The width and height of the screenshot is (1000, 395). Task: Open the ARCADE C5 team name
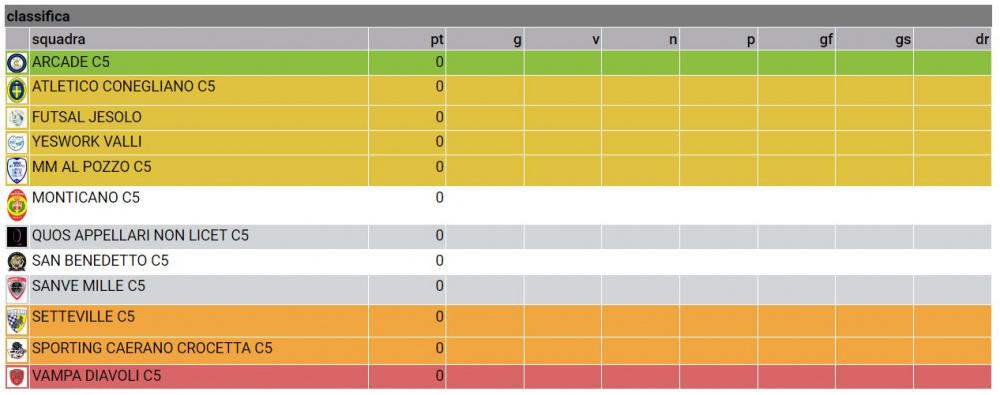point(71,62)
